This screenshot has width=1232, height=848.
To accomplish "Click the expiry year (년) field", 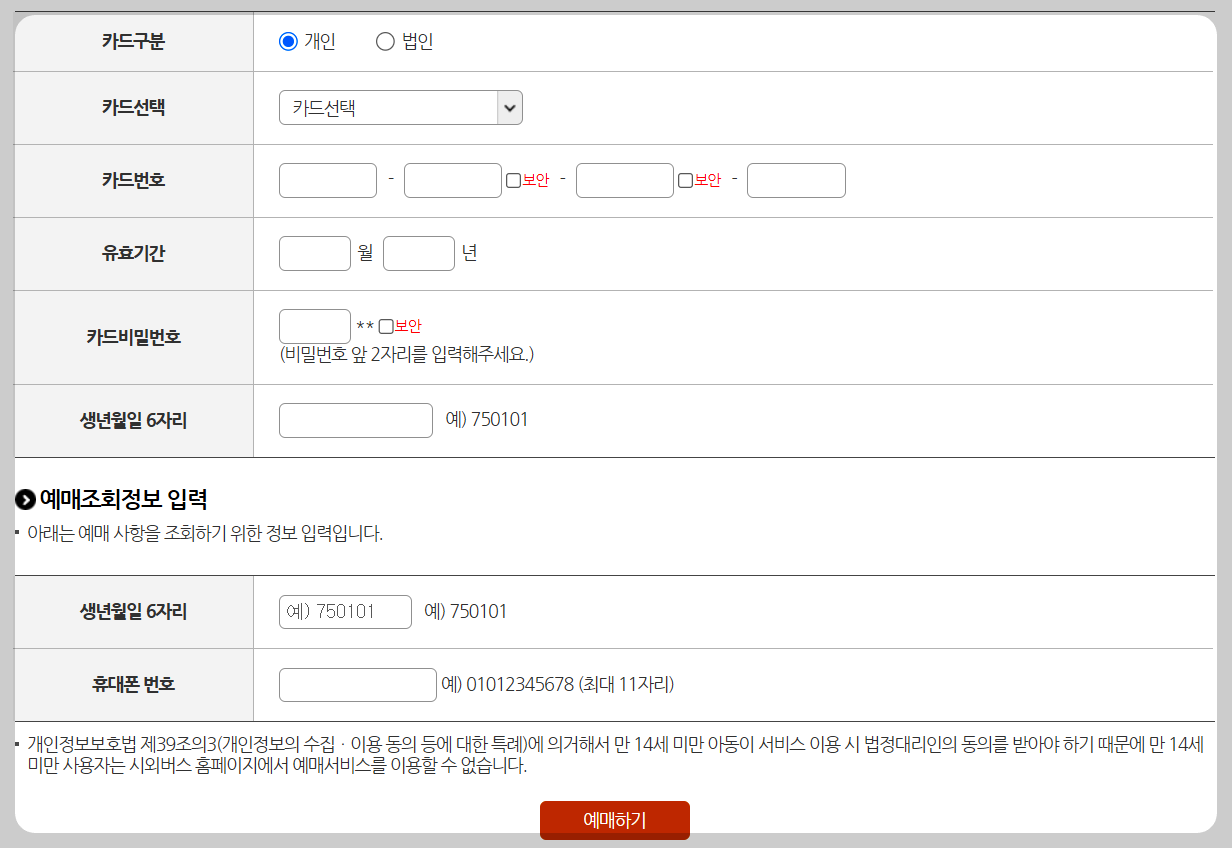I will pos(418,253).
